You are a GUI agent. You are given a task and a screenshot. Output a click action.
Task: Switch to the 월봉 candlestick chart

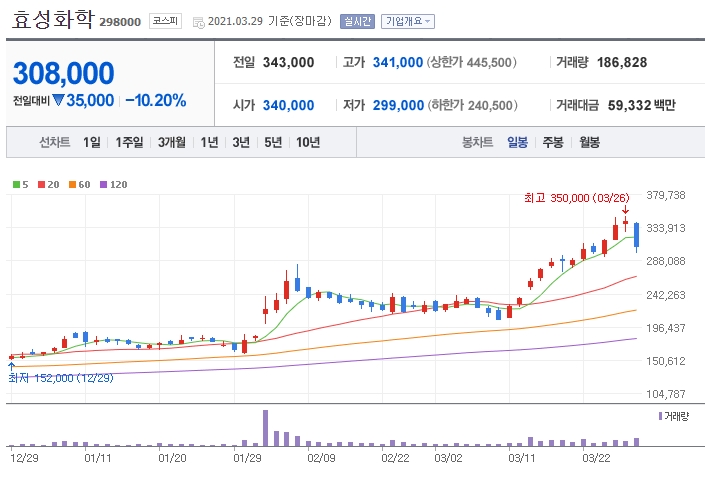589,143
